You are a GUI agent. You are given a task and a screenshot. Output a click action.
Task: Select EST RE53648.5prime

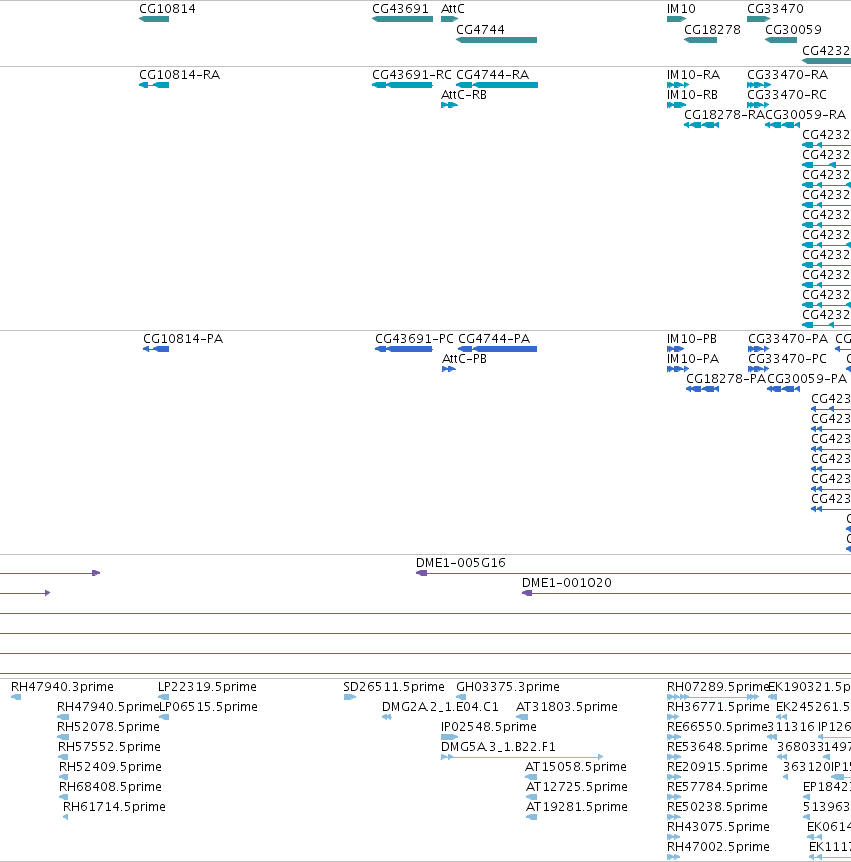click(x=674, y=757)
